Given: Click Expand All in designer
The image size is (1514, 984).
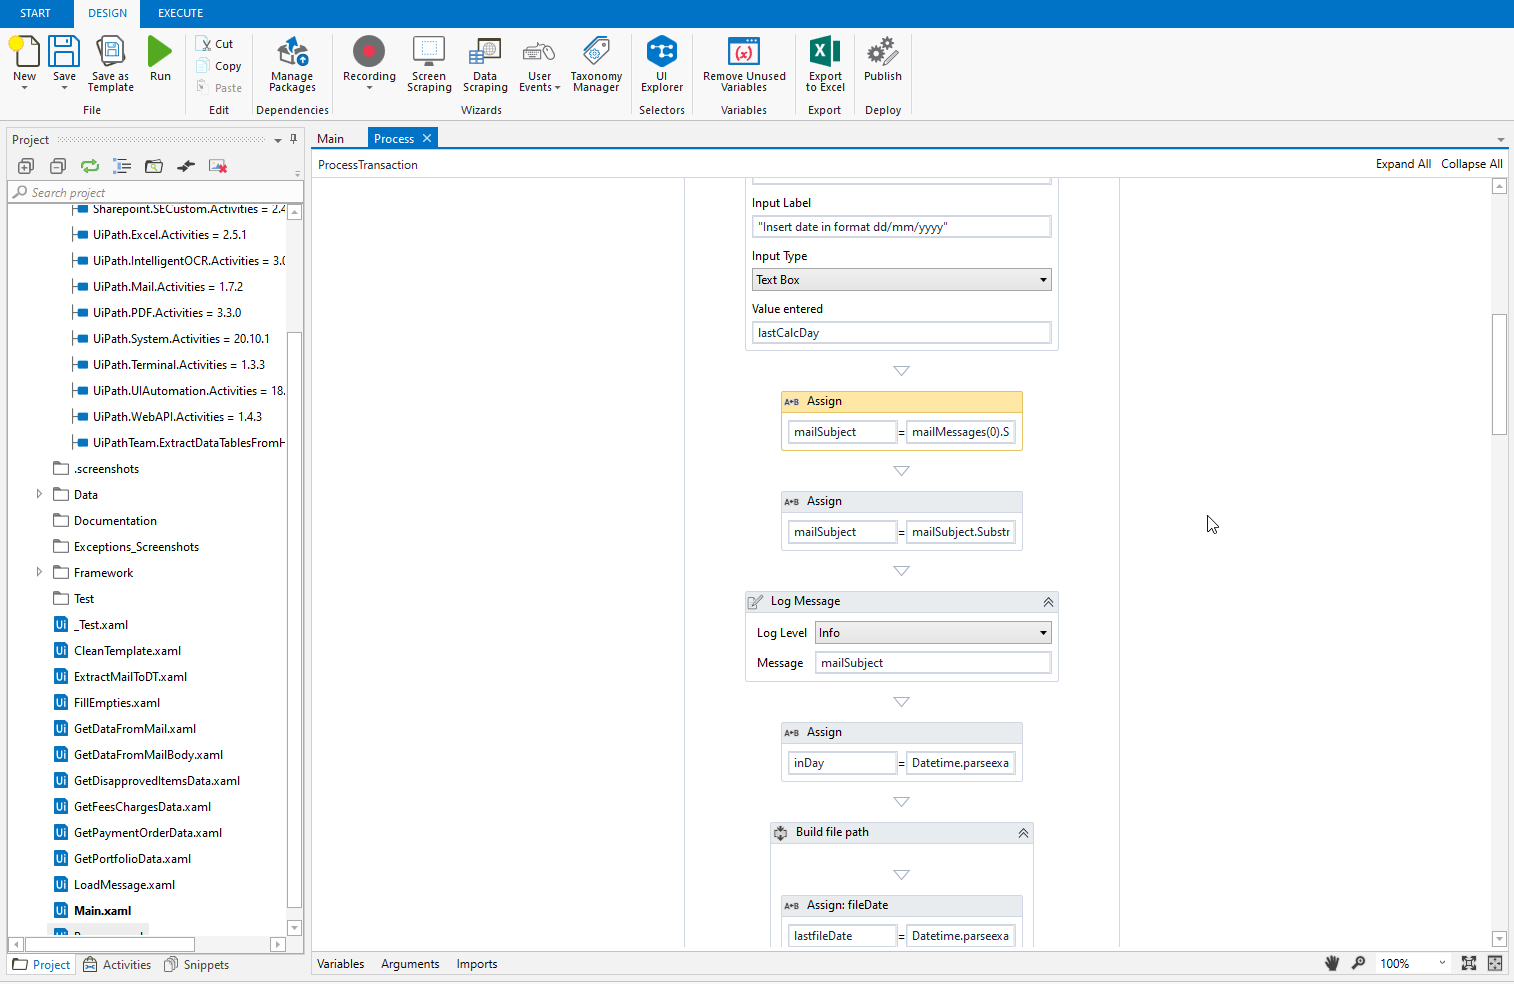Looking at the screenshot, I should click(1403, 164).
